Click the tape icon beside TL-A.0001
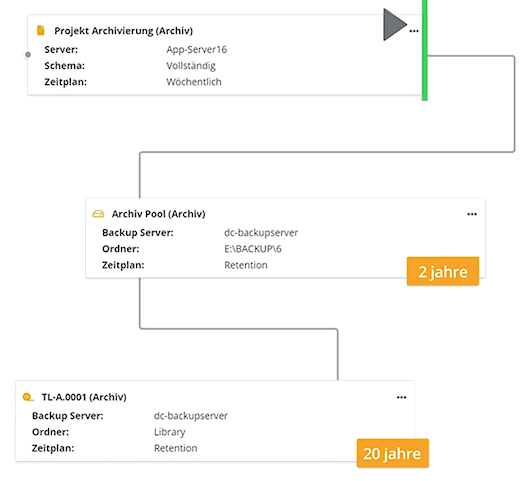This screenshot has height=481, width=528. pyautogui.click(x=28, y=397)
